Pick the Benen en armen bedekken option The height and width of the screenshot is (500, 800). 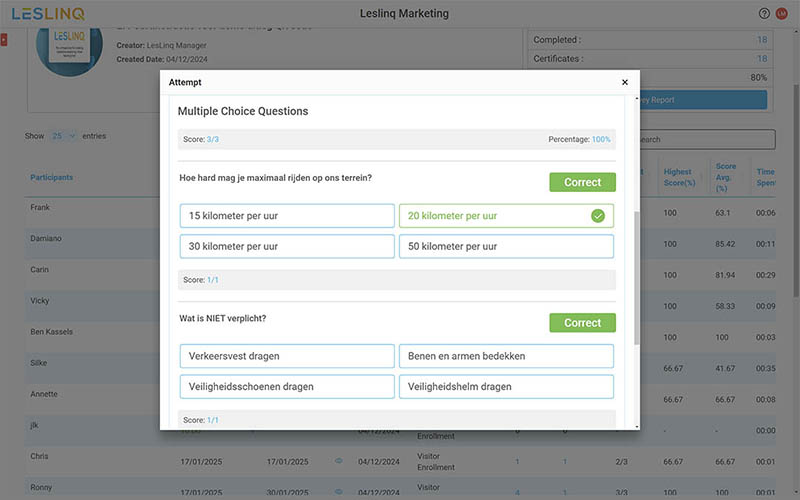(x=506, y=356)
